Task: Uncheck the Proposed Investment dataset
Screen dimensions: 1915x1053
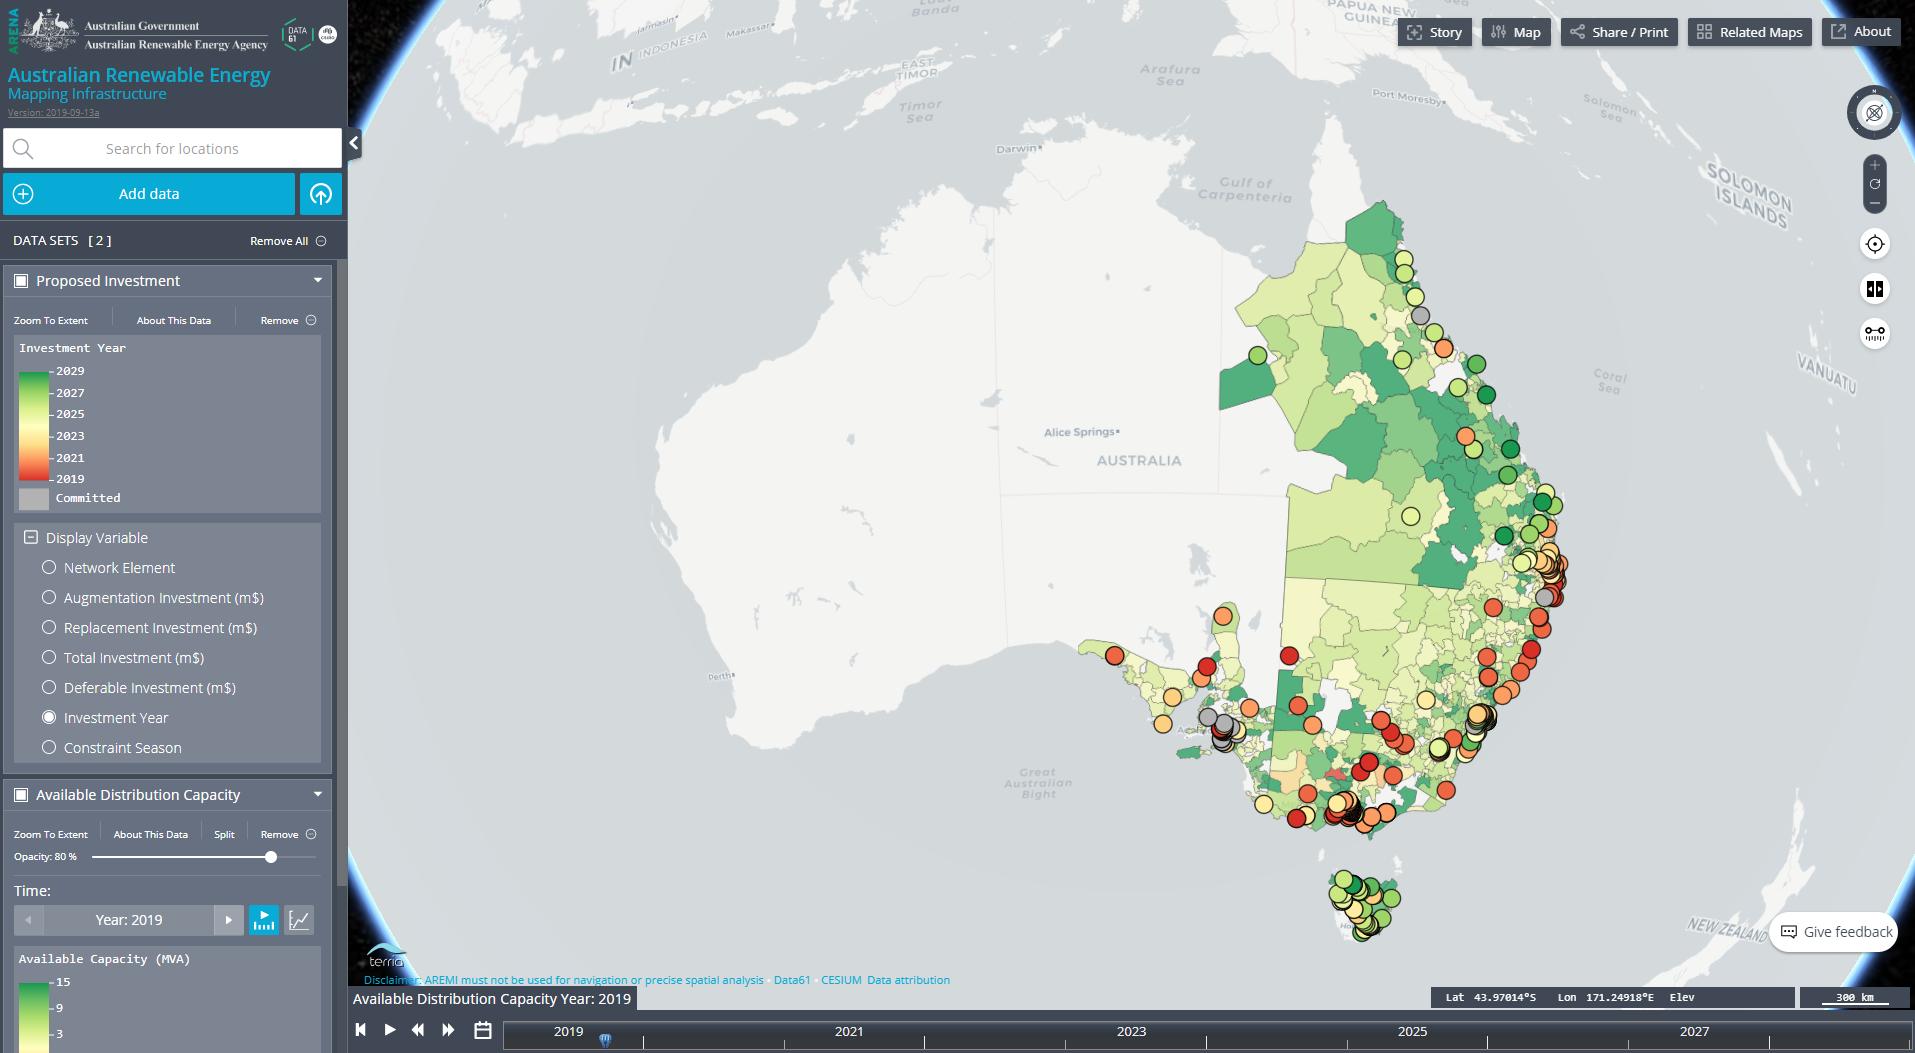Action: point(21,281)
